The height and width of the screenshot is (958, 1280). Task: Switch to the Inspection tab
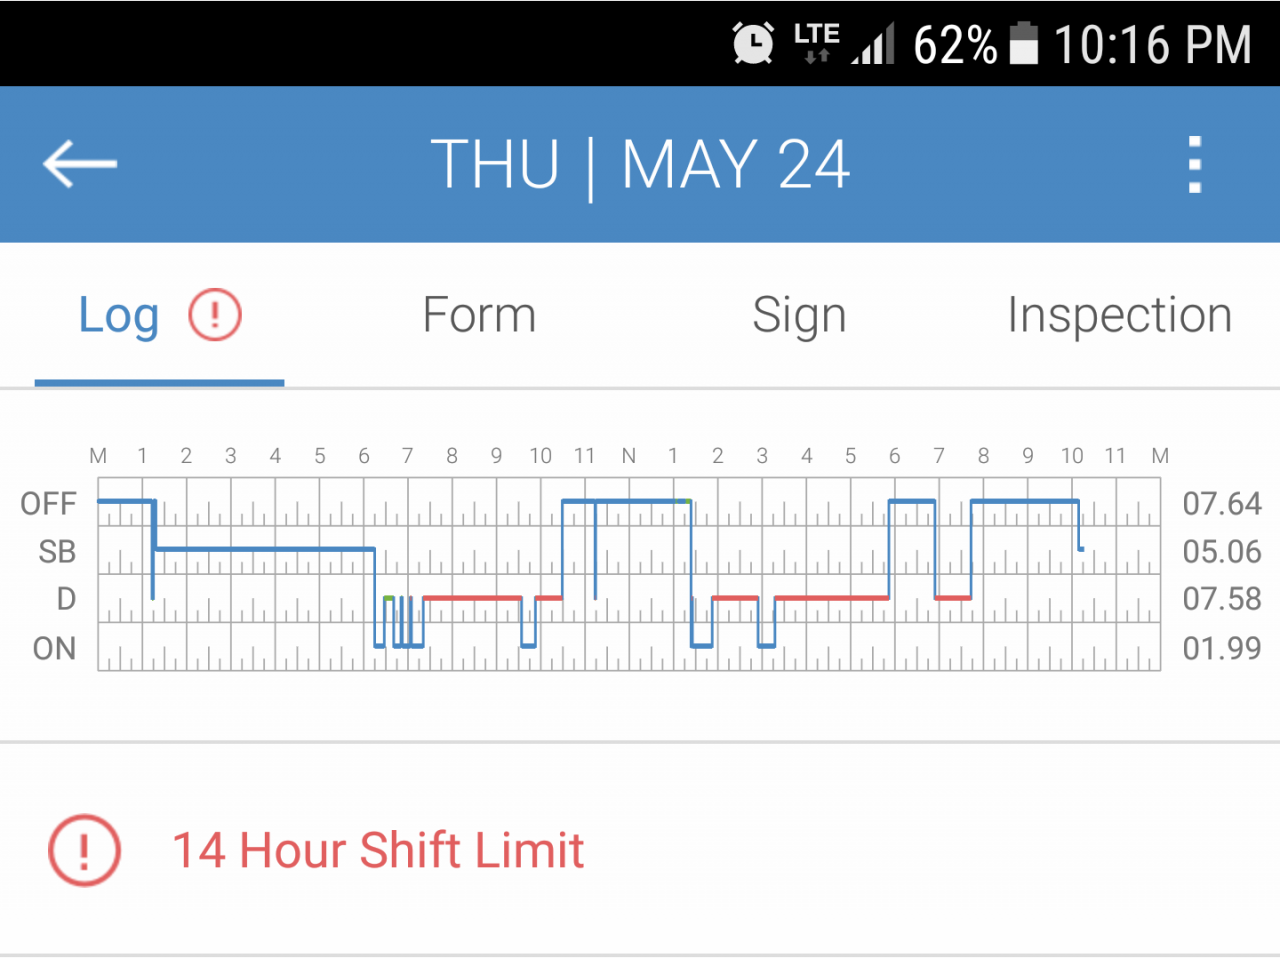point(1119,316)
